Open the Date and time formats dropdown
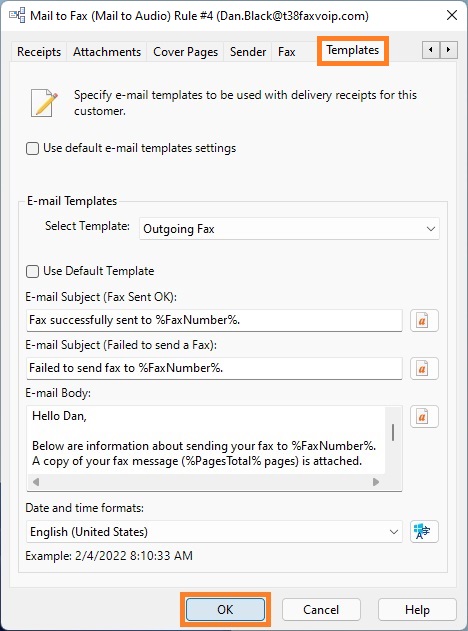Viewport: 468px width, 631px height. coord(214,532)
